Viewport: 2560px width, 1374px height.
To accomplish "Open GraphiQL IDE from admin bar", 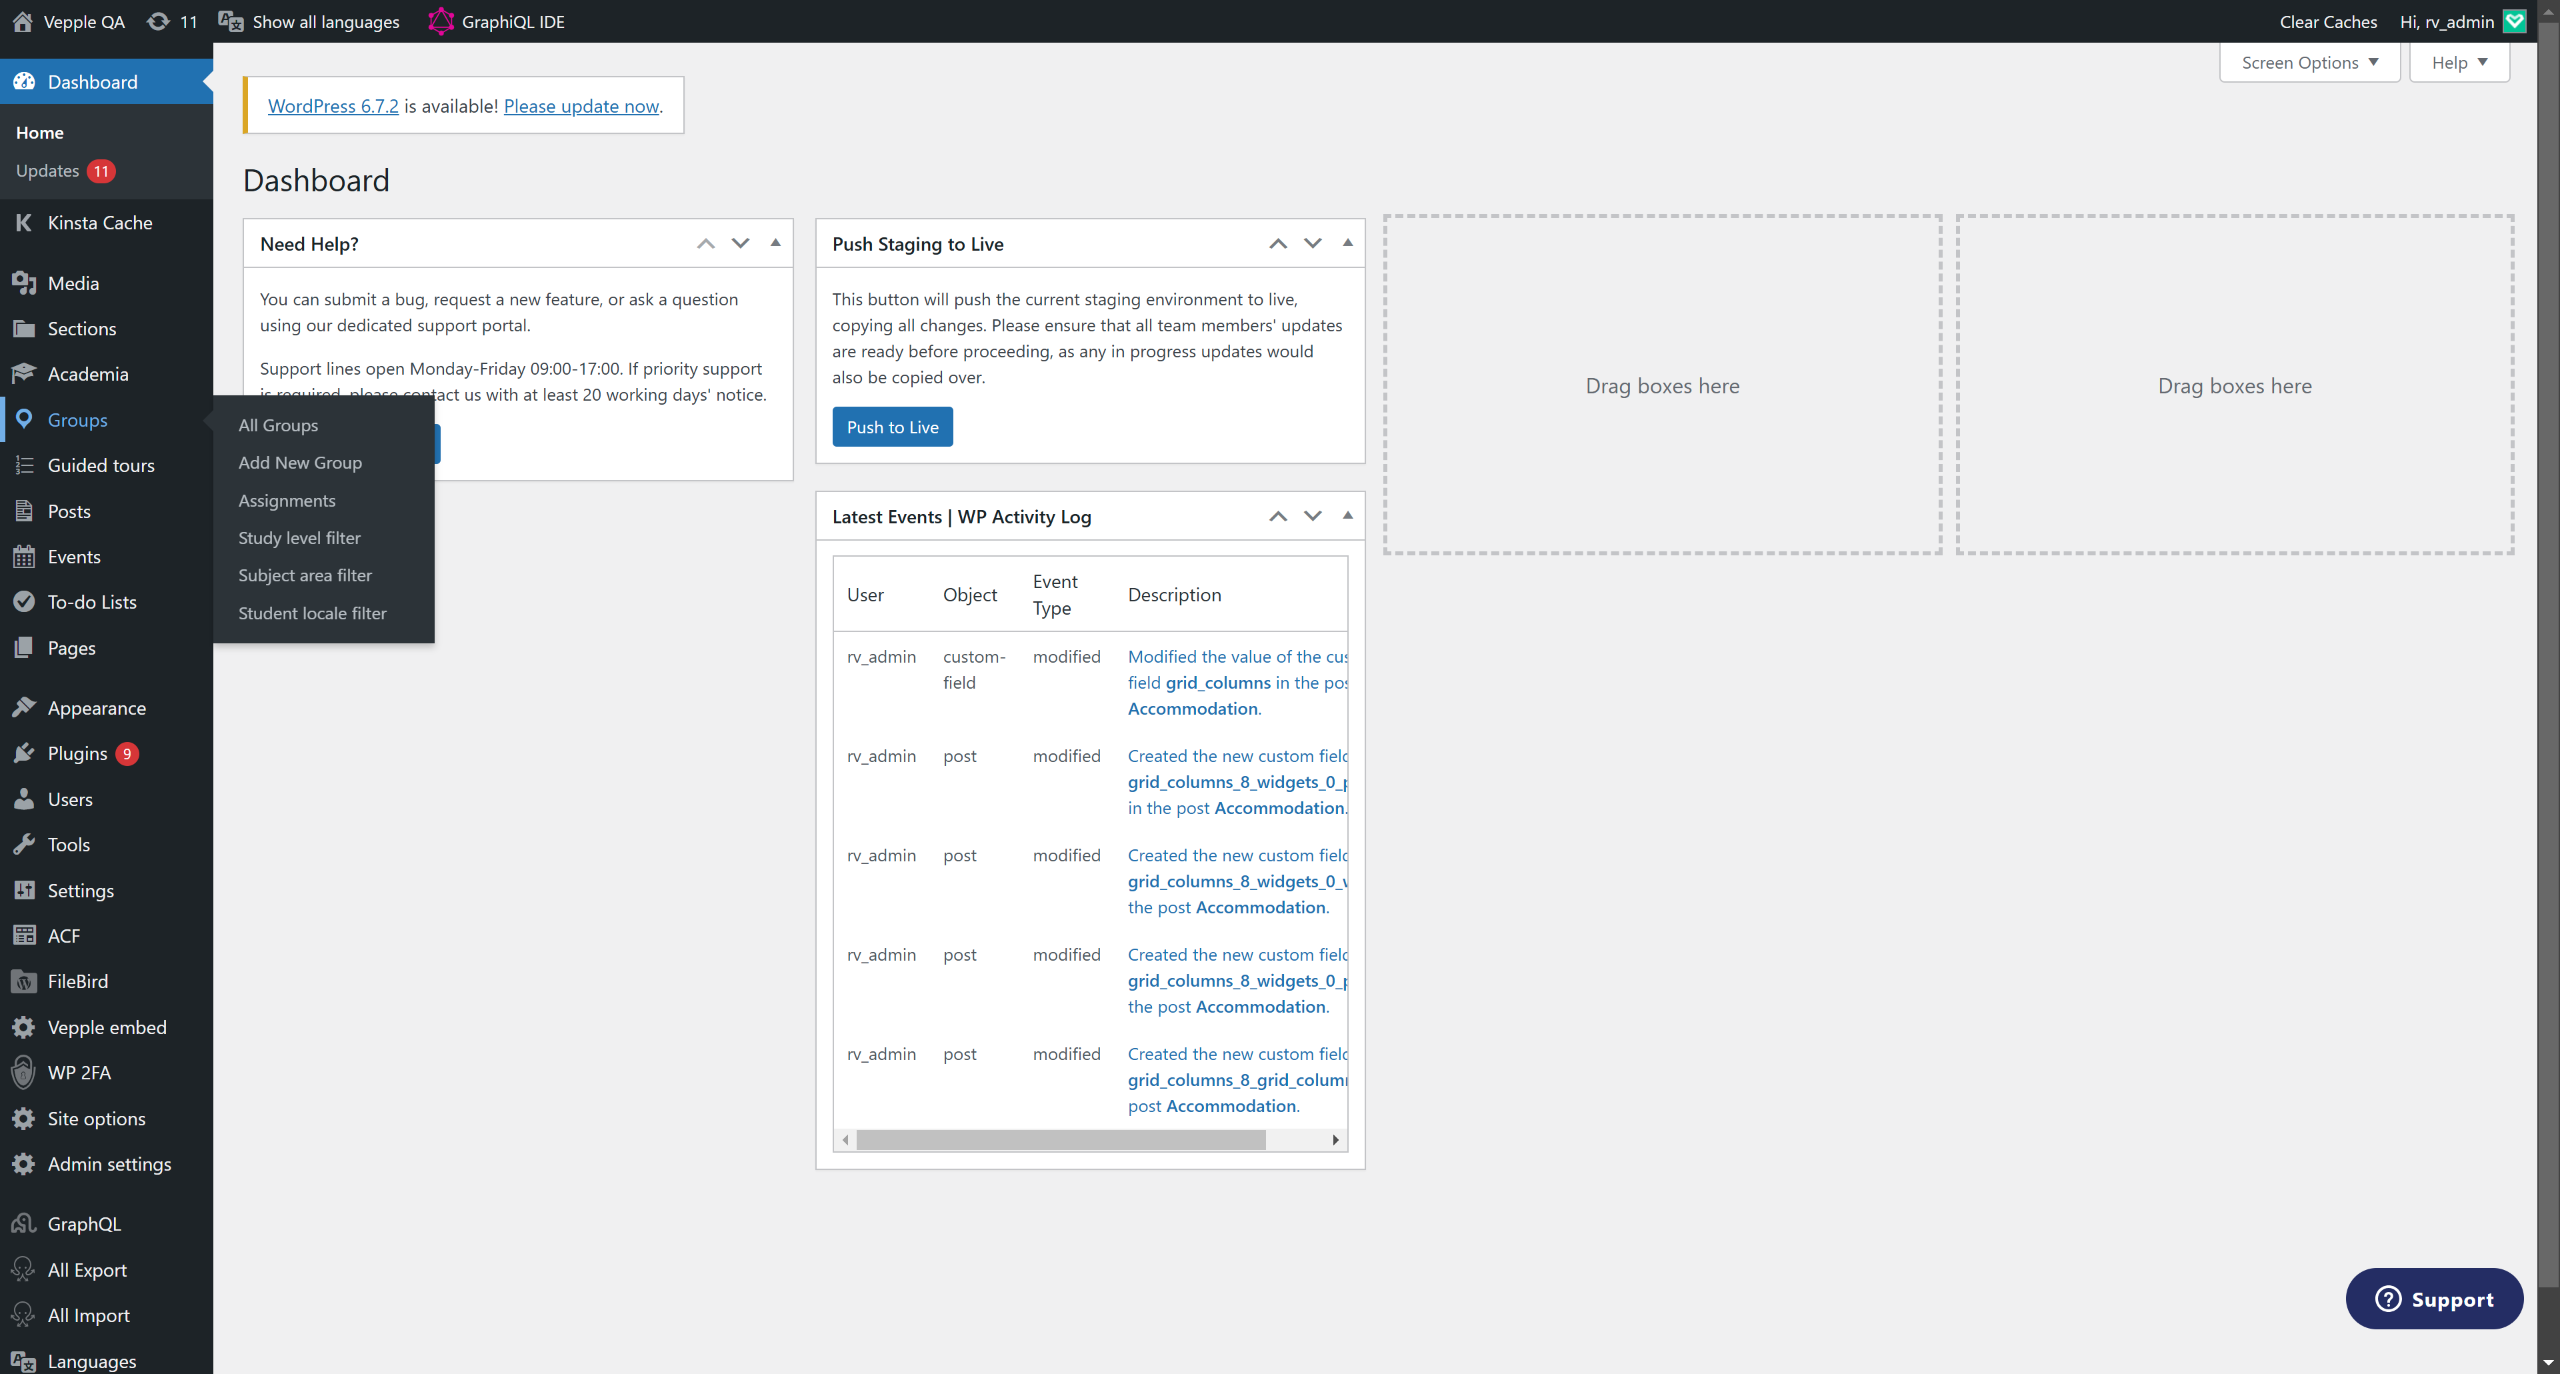I will click(496, 22).
